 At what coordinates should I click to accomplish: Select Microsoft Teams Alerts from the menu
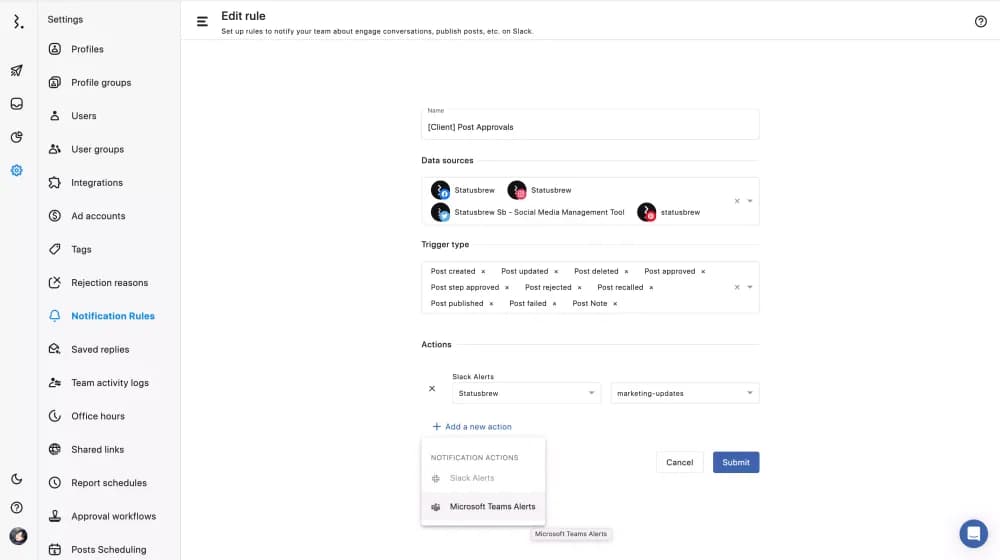(492, 507)
